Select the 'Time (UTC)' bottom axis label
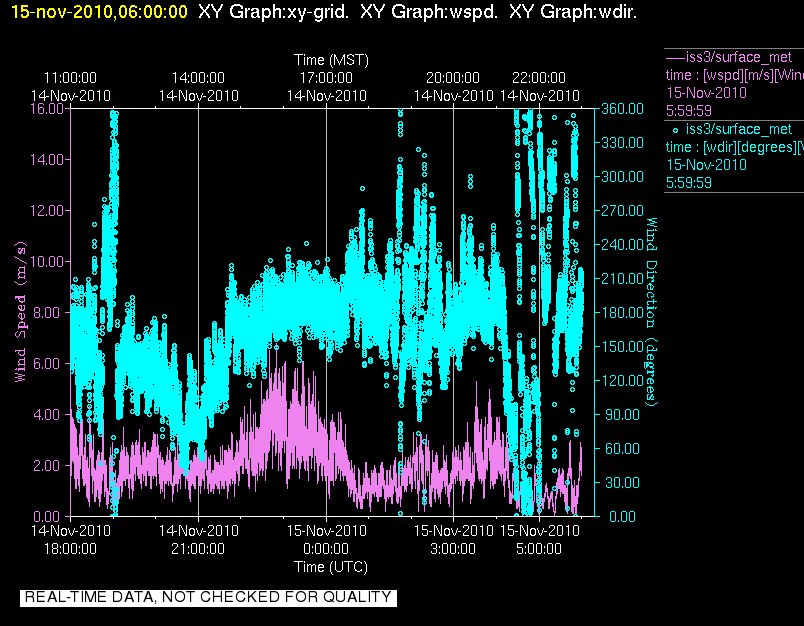 pos(331,567)
